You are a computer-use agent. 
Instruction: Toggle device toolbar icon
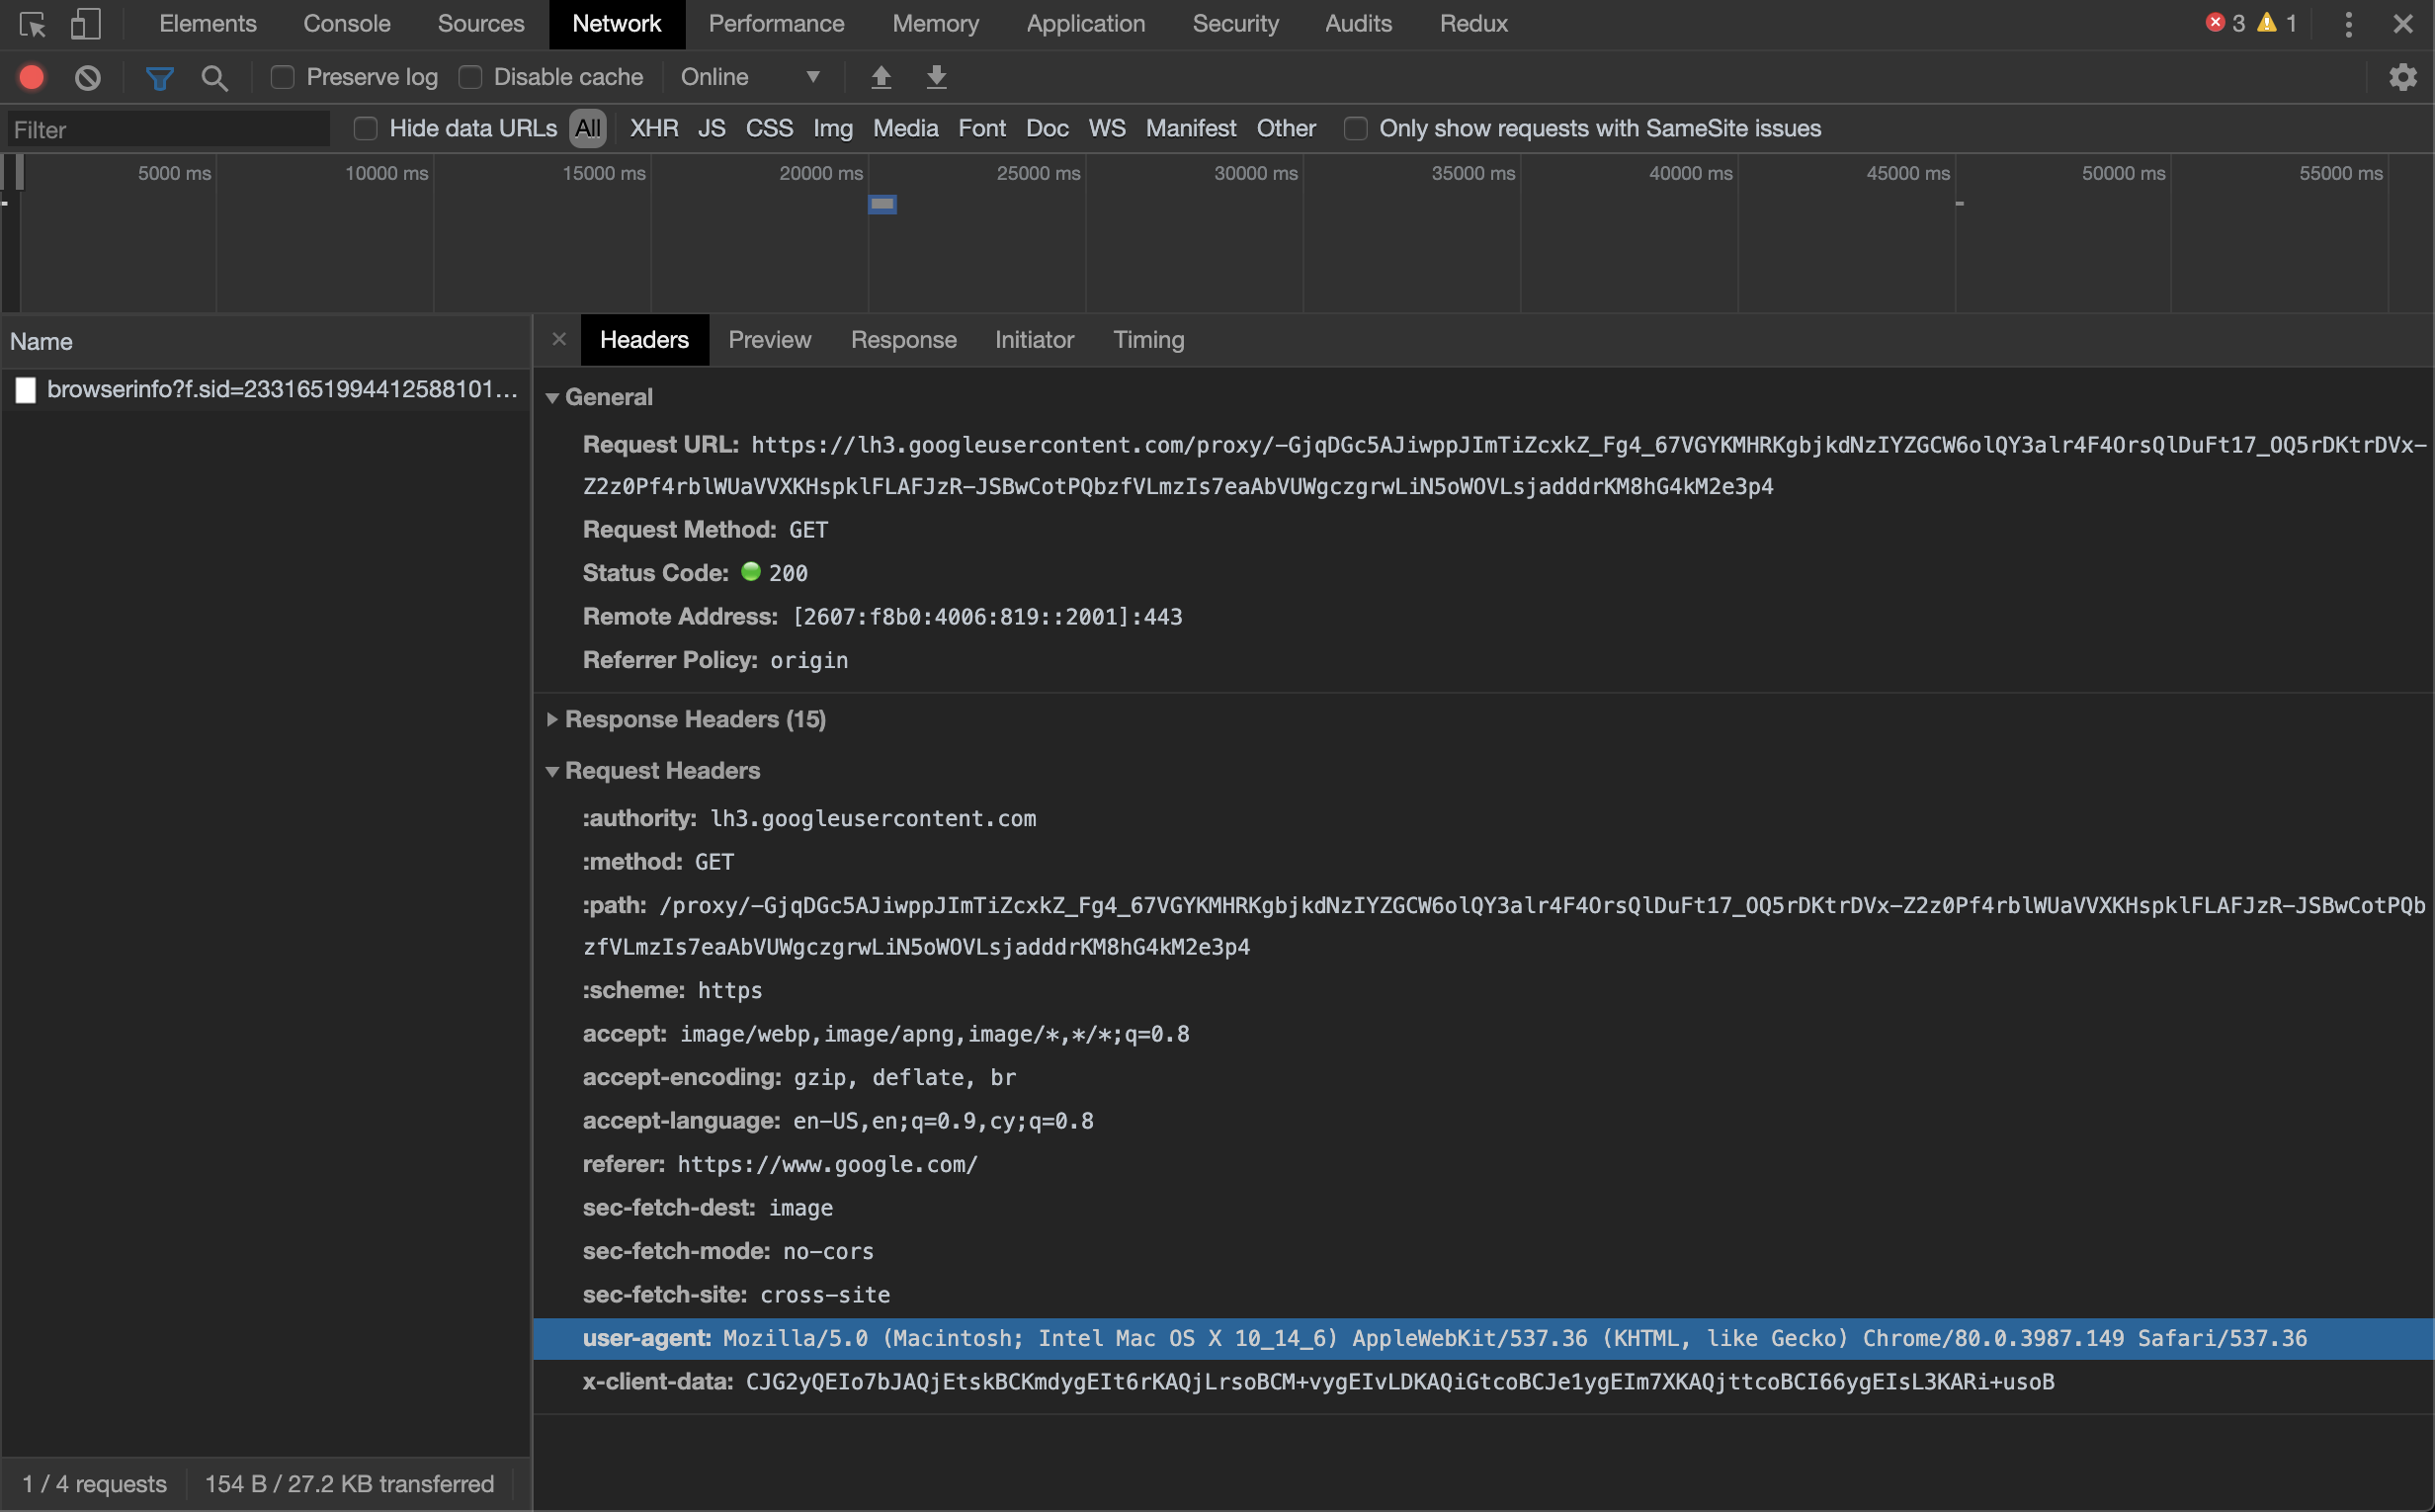(x=85, y=23)
